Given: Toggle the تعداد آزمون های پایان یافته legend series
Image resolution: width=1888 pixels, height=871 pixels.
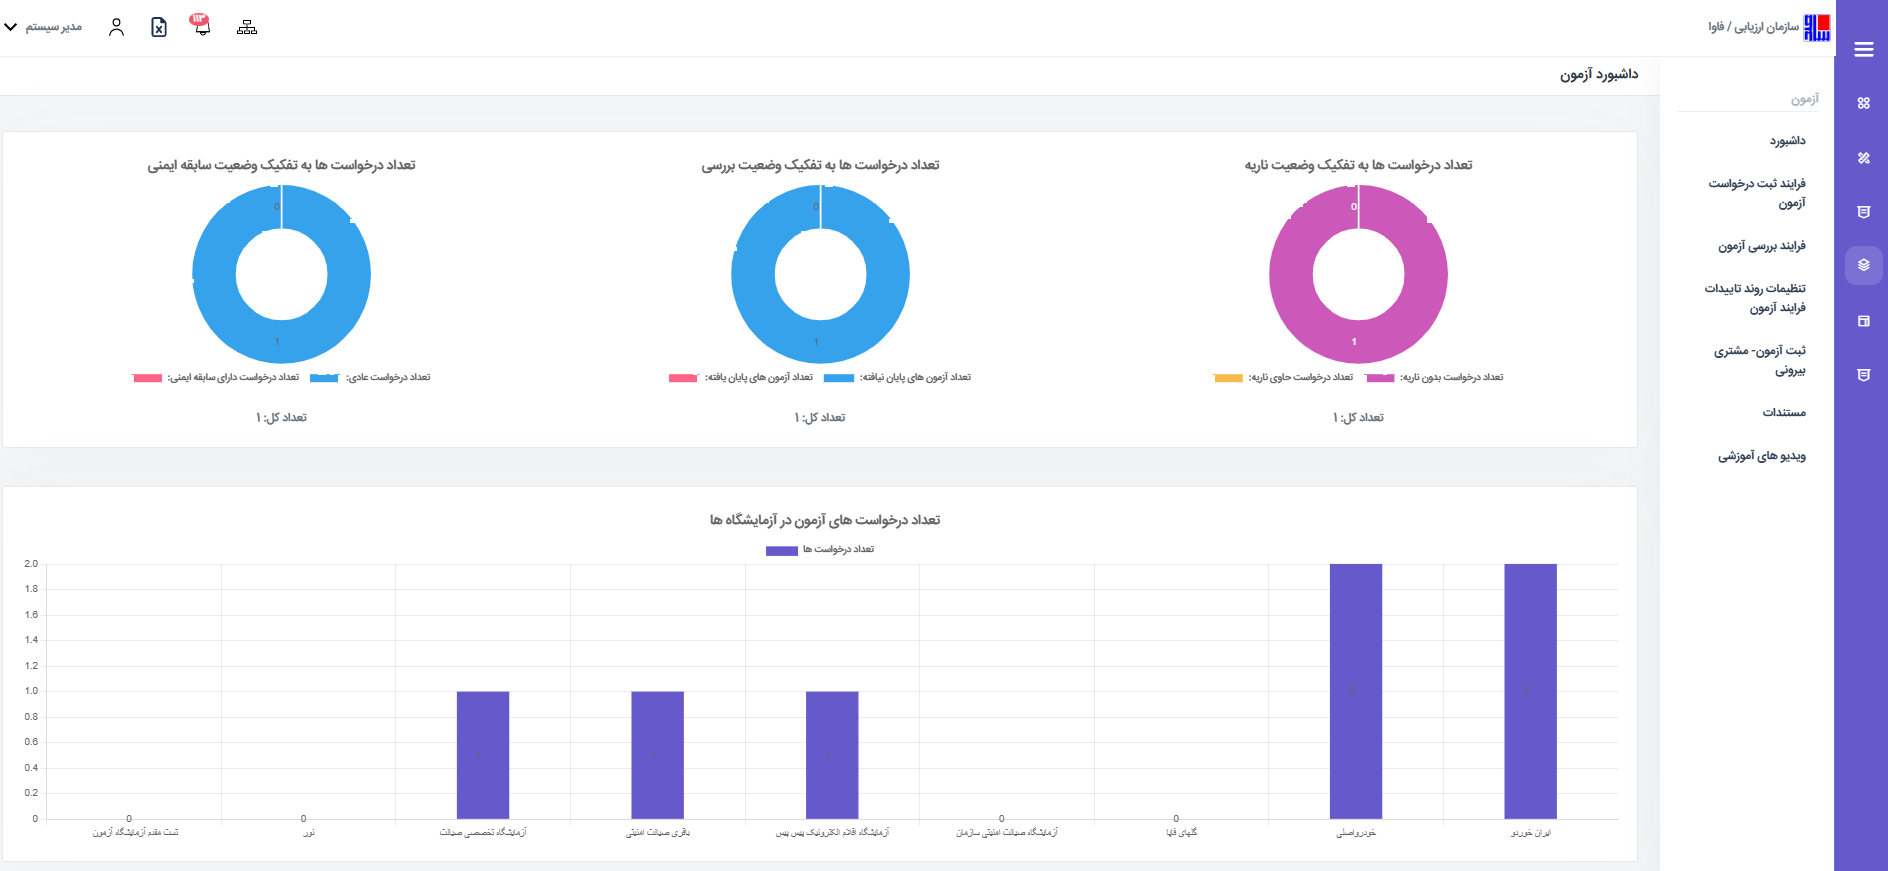Looking at the screenshot, I should [741, 378].
